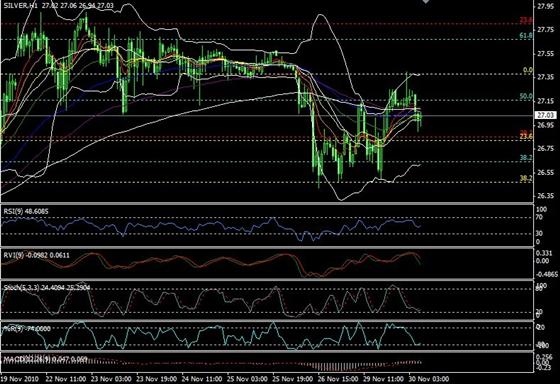Click the 19 Nov 2010 date label
The height and width of the screenshot is (384, 560).
[19, 379]
